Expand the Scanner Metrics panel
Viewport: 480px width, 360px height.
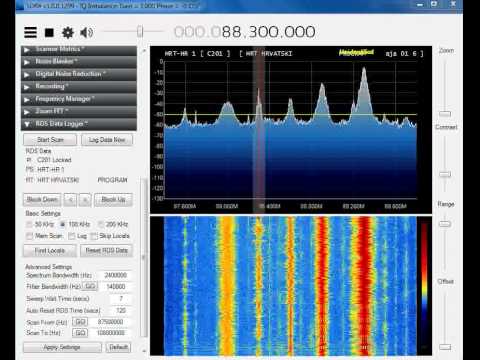tap(79, 49)
